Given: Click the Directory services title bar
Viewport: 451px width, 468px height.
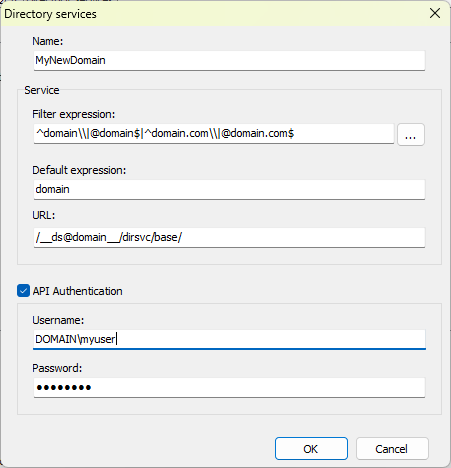Looking at the screenshot, I should click(213, 14).
